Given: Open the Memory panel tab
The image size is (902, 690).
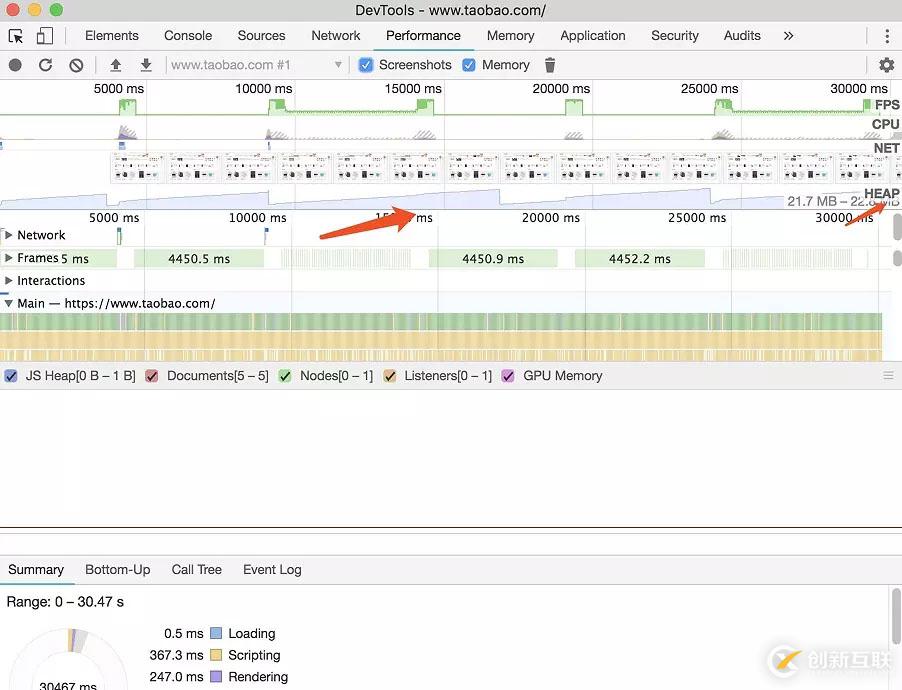Looking at the screenshot, I should click(x=510, y=36).
